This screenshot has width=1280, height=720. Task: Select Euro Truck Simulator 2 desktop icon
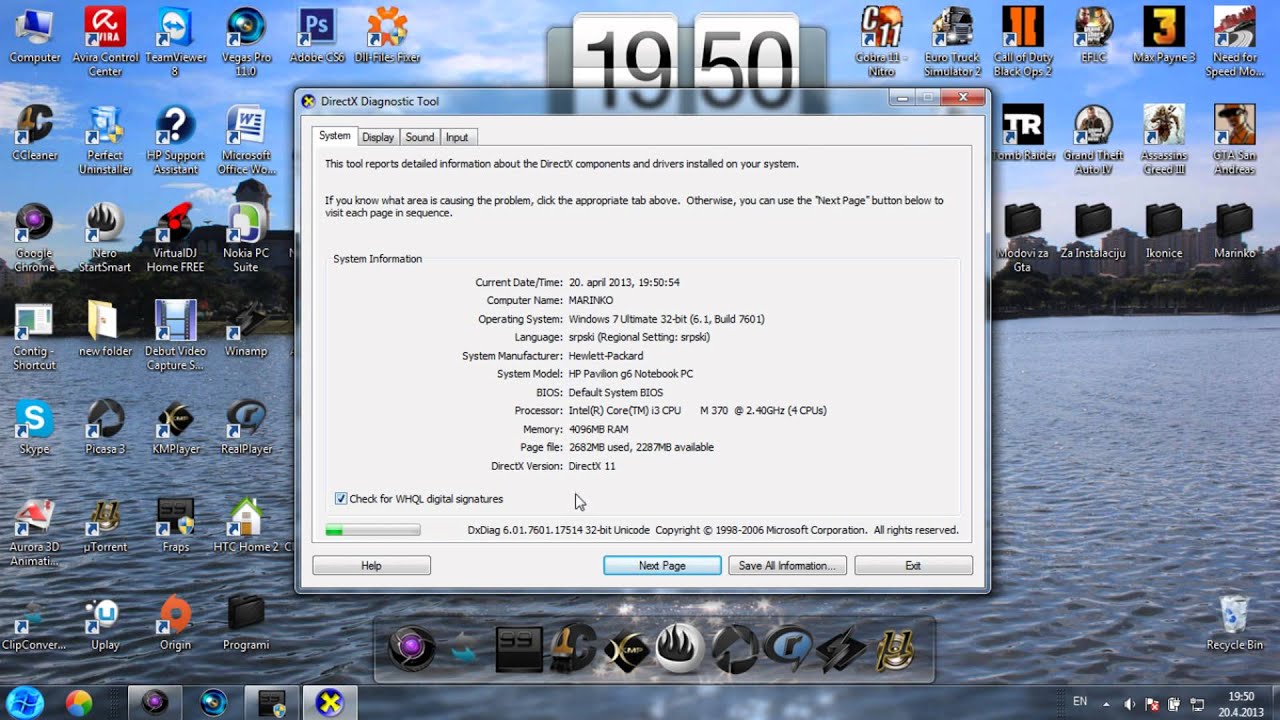(x=953, y=40)
